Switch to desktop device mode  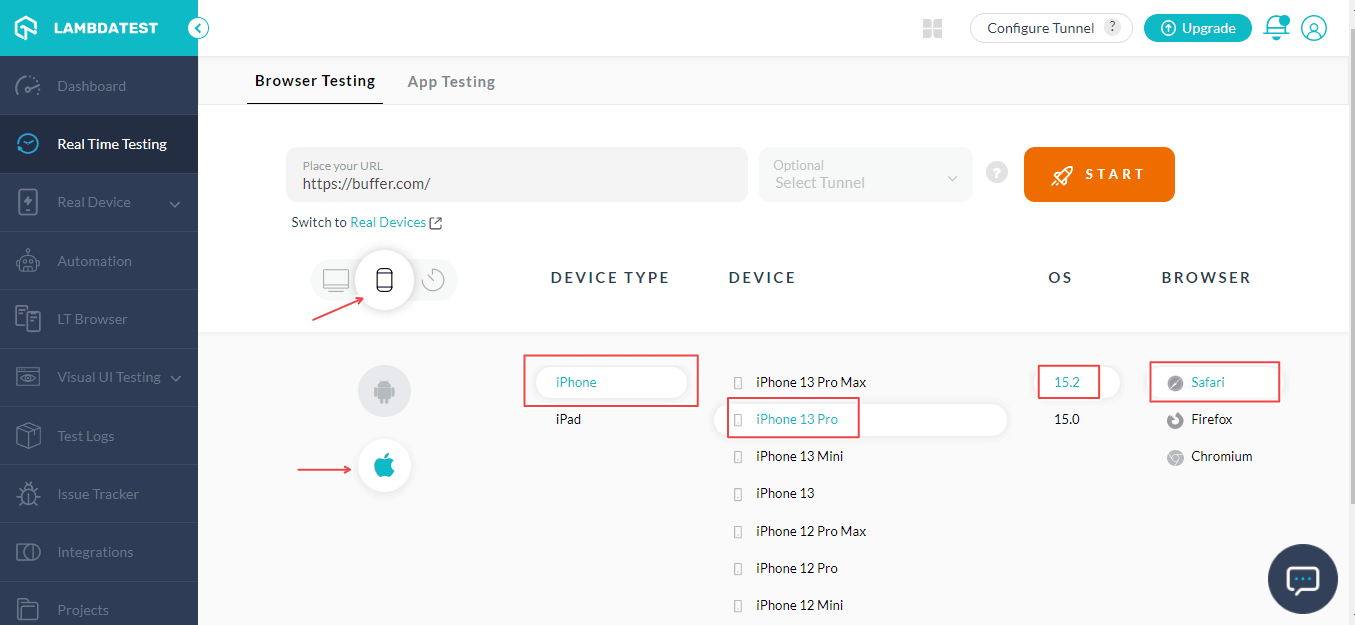click(x=336, y=280)
